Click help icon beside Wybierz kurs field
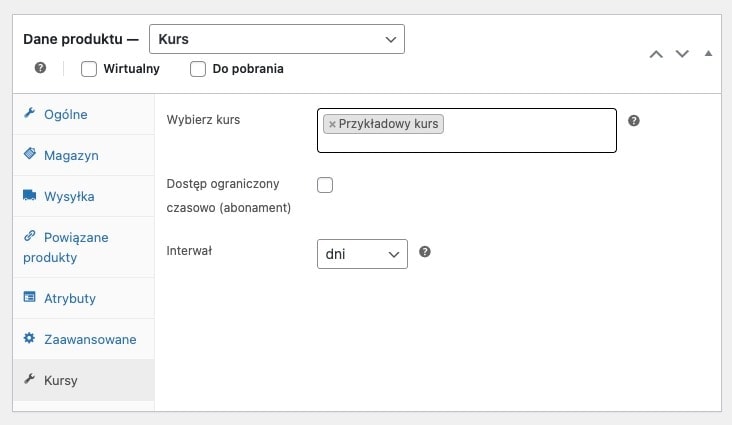 click(633, 121)
